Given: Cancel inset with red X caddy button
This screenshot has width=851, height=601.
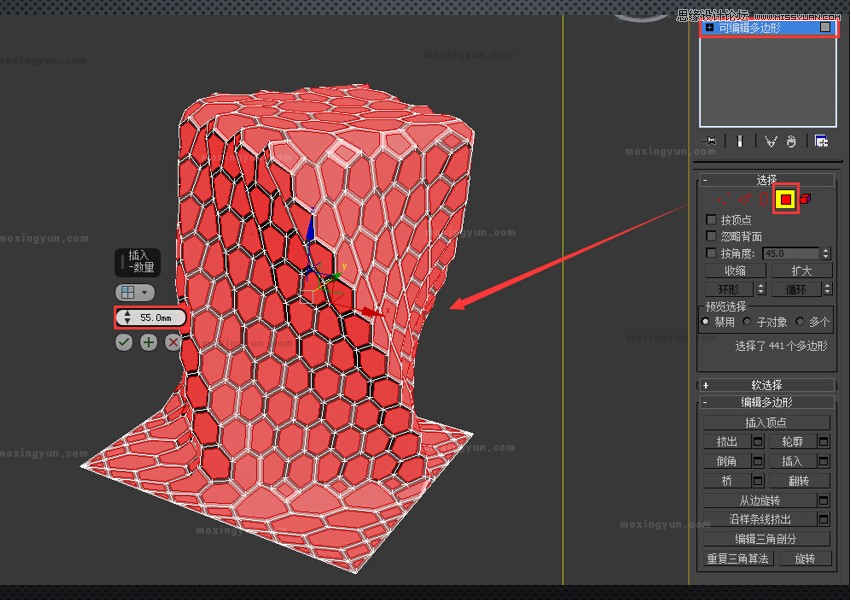Looking at the screenshot, I should point(173,342).
